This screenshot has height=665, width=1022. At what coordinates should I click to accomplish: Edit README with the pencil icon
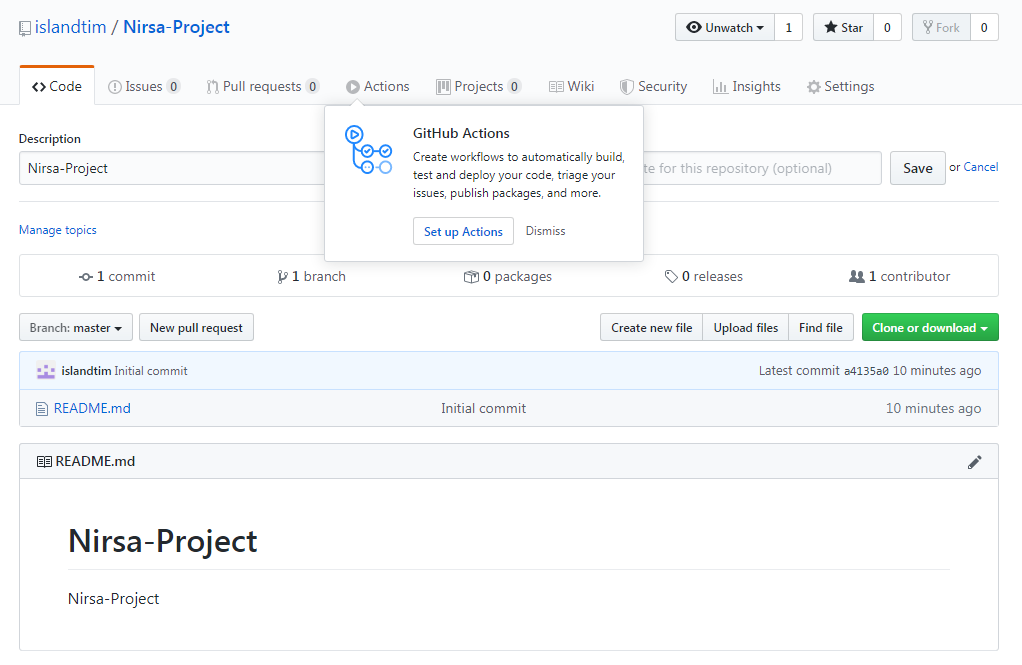(974, 462)
